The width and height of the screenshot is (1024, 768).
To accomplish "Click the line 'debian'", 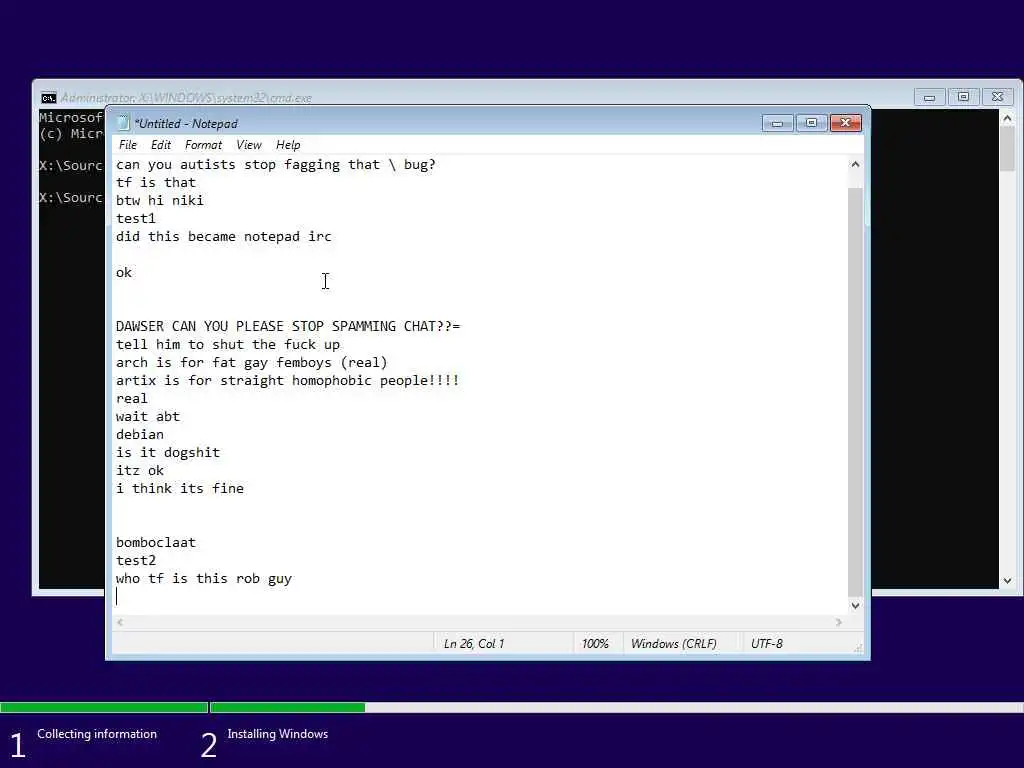I will point(140,434).
